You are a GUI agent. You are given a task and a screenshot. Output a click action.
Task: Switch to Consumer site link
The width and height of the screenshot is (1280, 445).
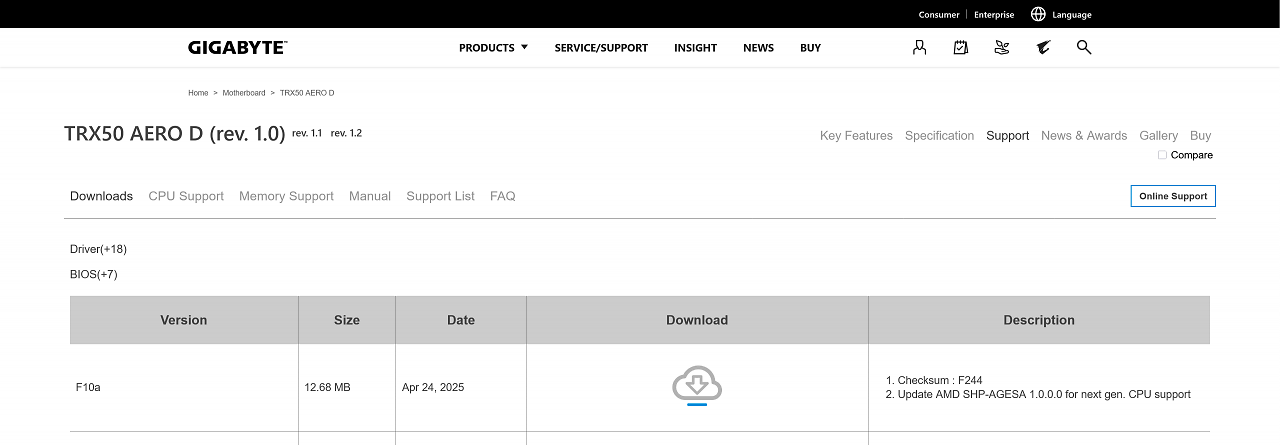click(939, 15)
